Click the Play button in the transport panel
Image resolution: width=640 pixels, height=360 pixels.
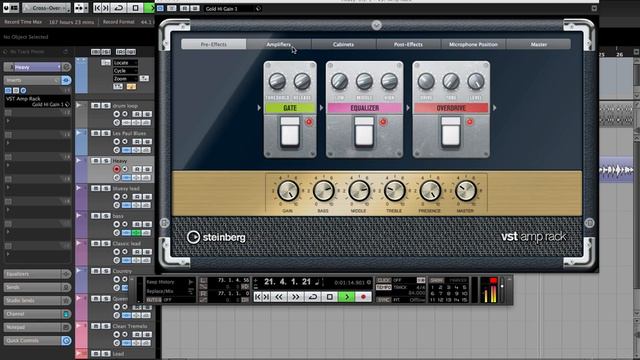[x=347, y=297]
